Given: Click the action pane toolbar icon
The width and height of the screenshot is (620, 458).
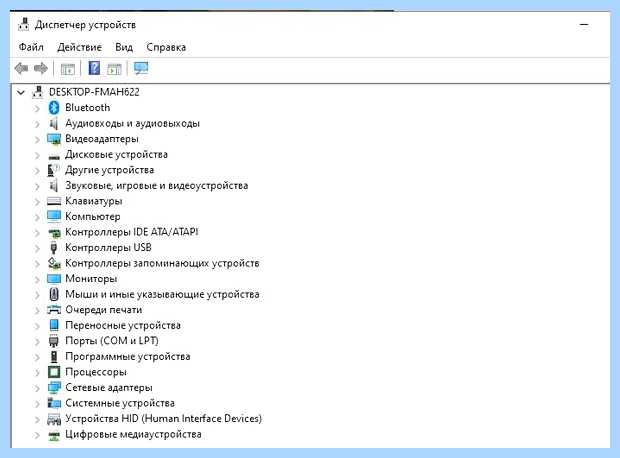Looking at the screenshot, I should (x=114, y=69).
